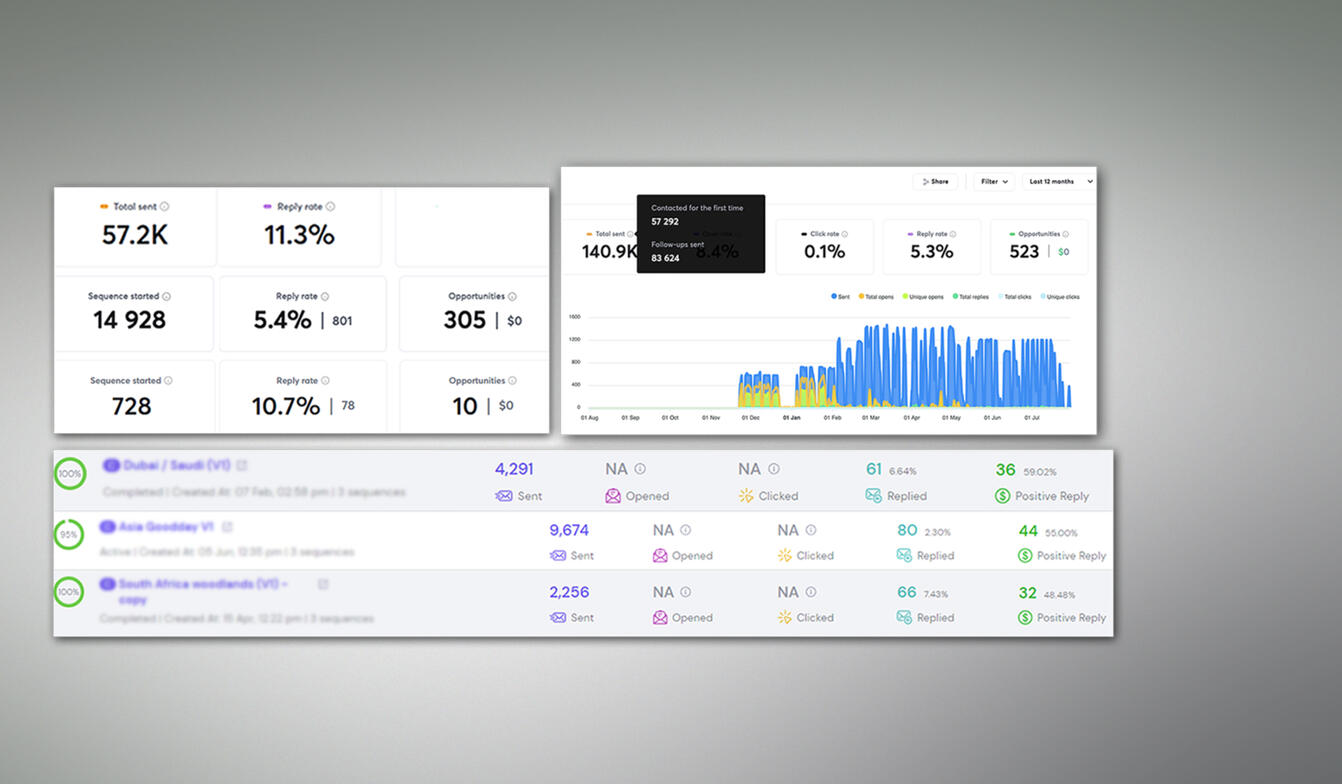
Task: Open the Filter dropdown
Action: (x=993, y=182)
